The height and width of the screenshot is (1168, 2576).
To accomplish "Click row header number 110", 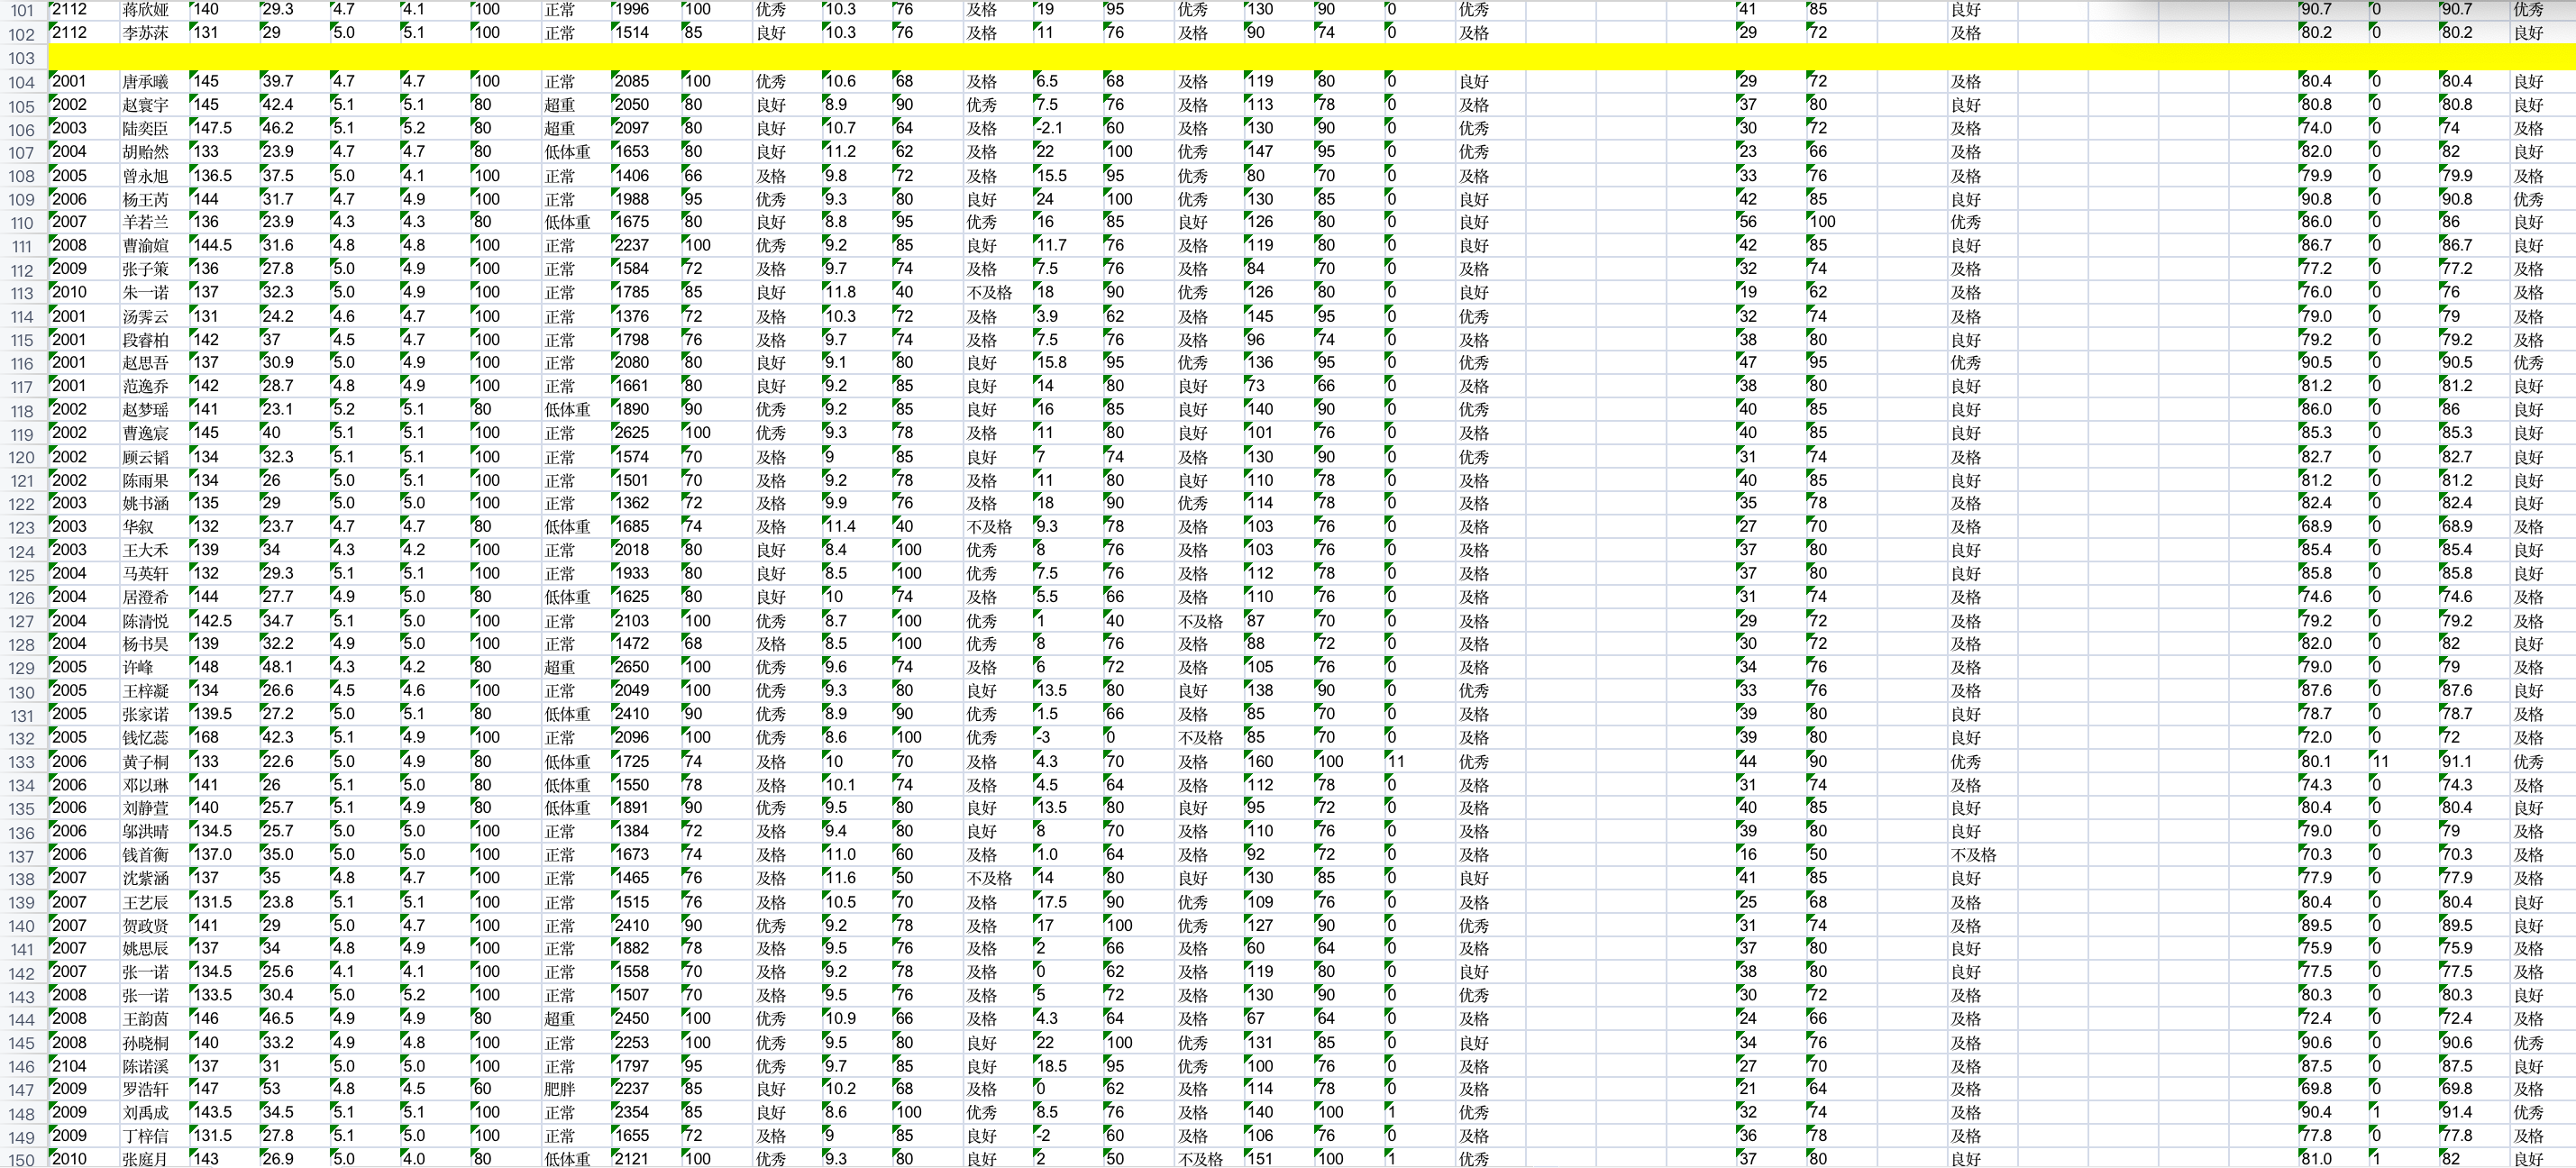I will (x=22, y=223).
